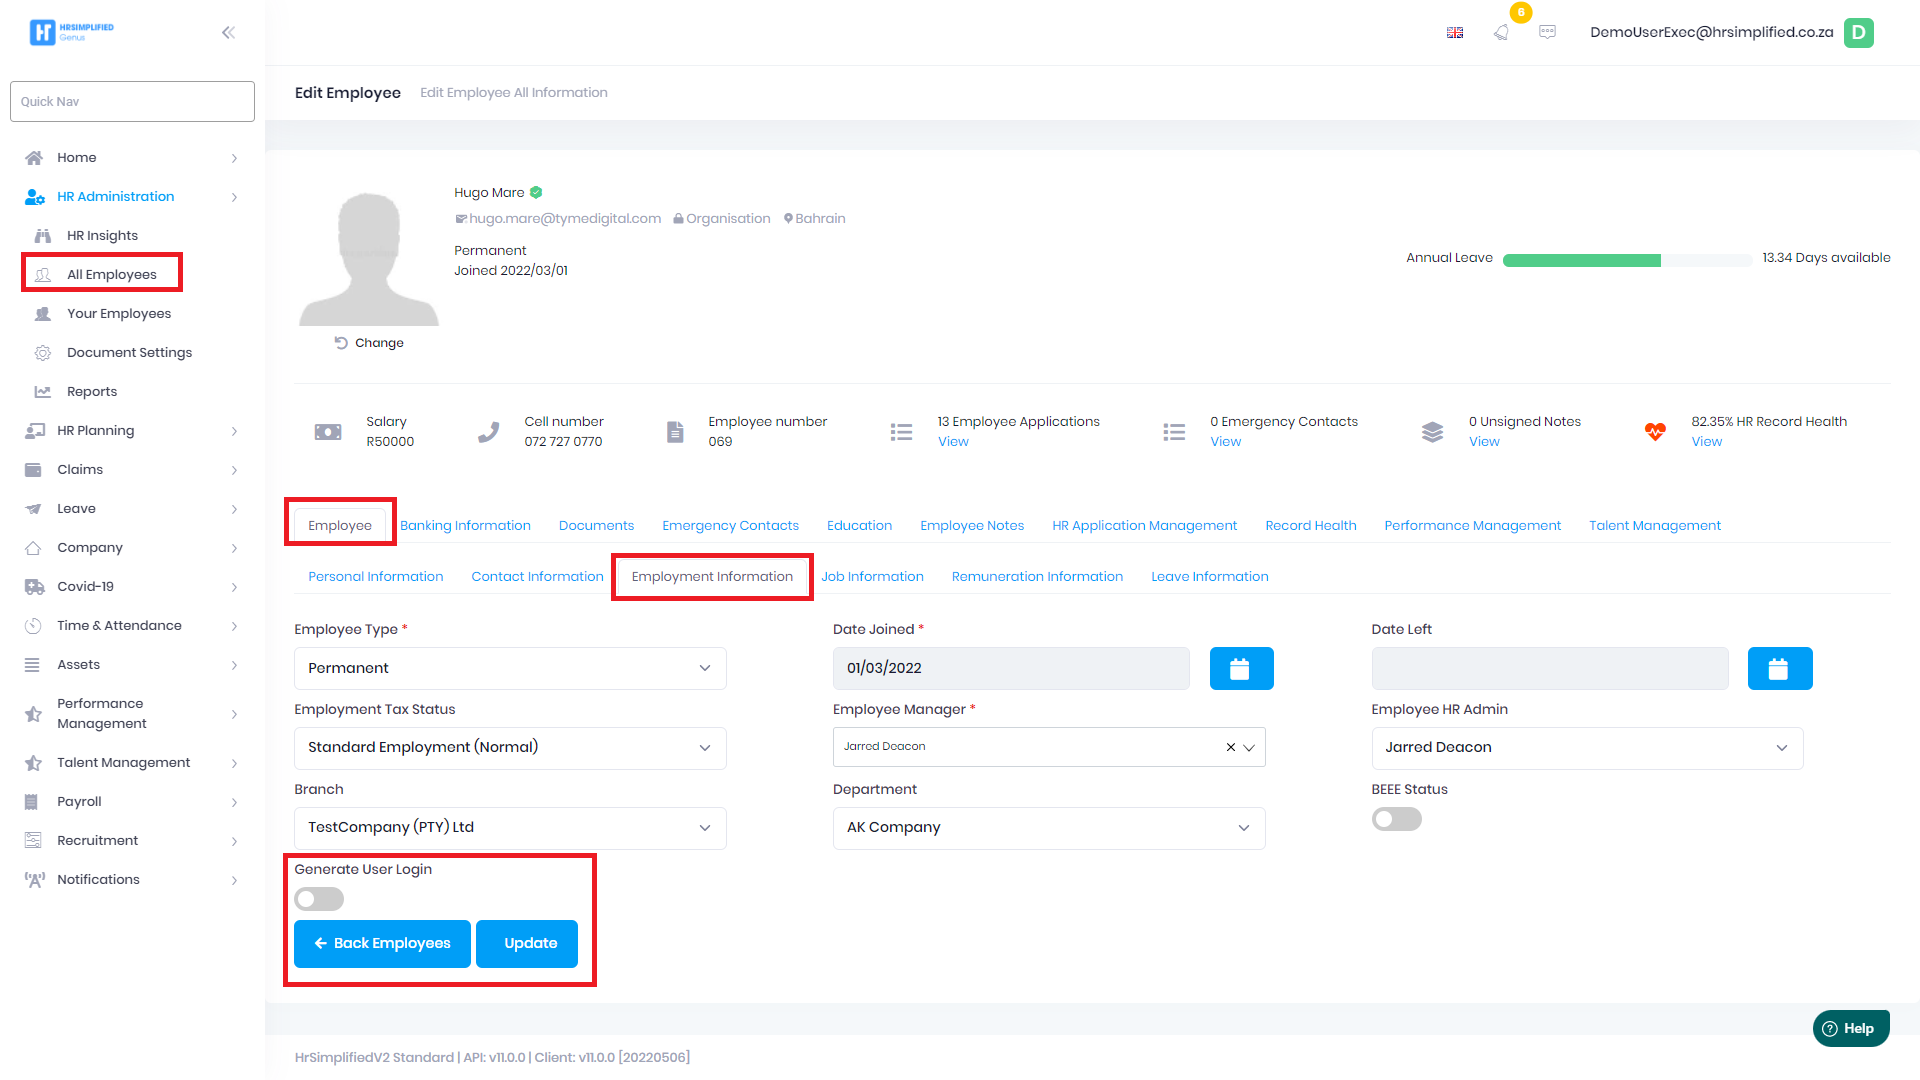Open Date Joined calendar picker
The image size is (1920, 1080).
(x=1241, y=669)
